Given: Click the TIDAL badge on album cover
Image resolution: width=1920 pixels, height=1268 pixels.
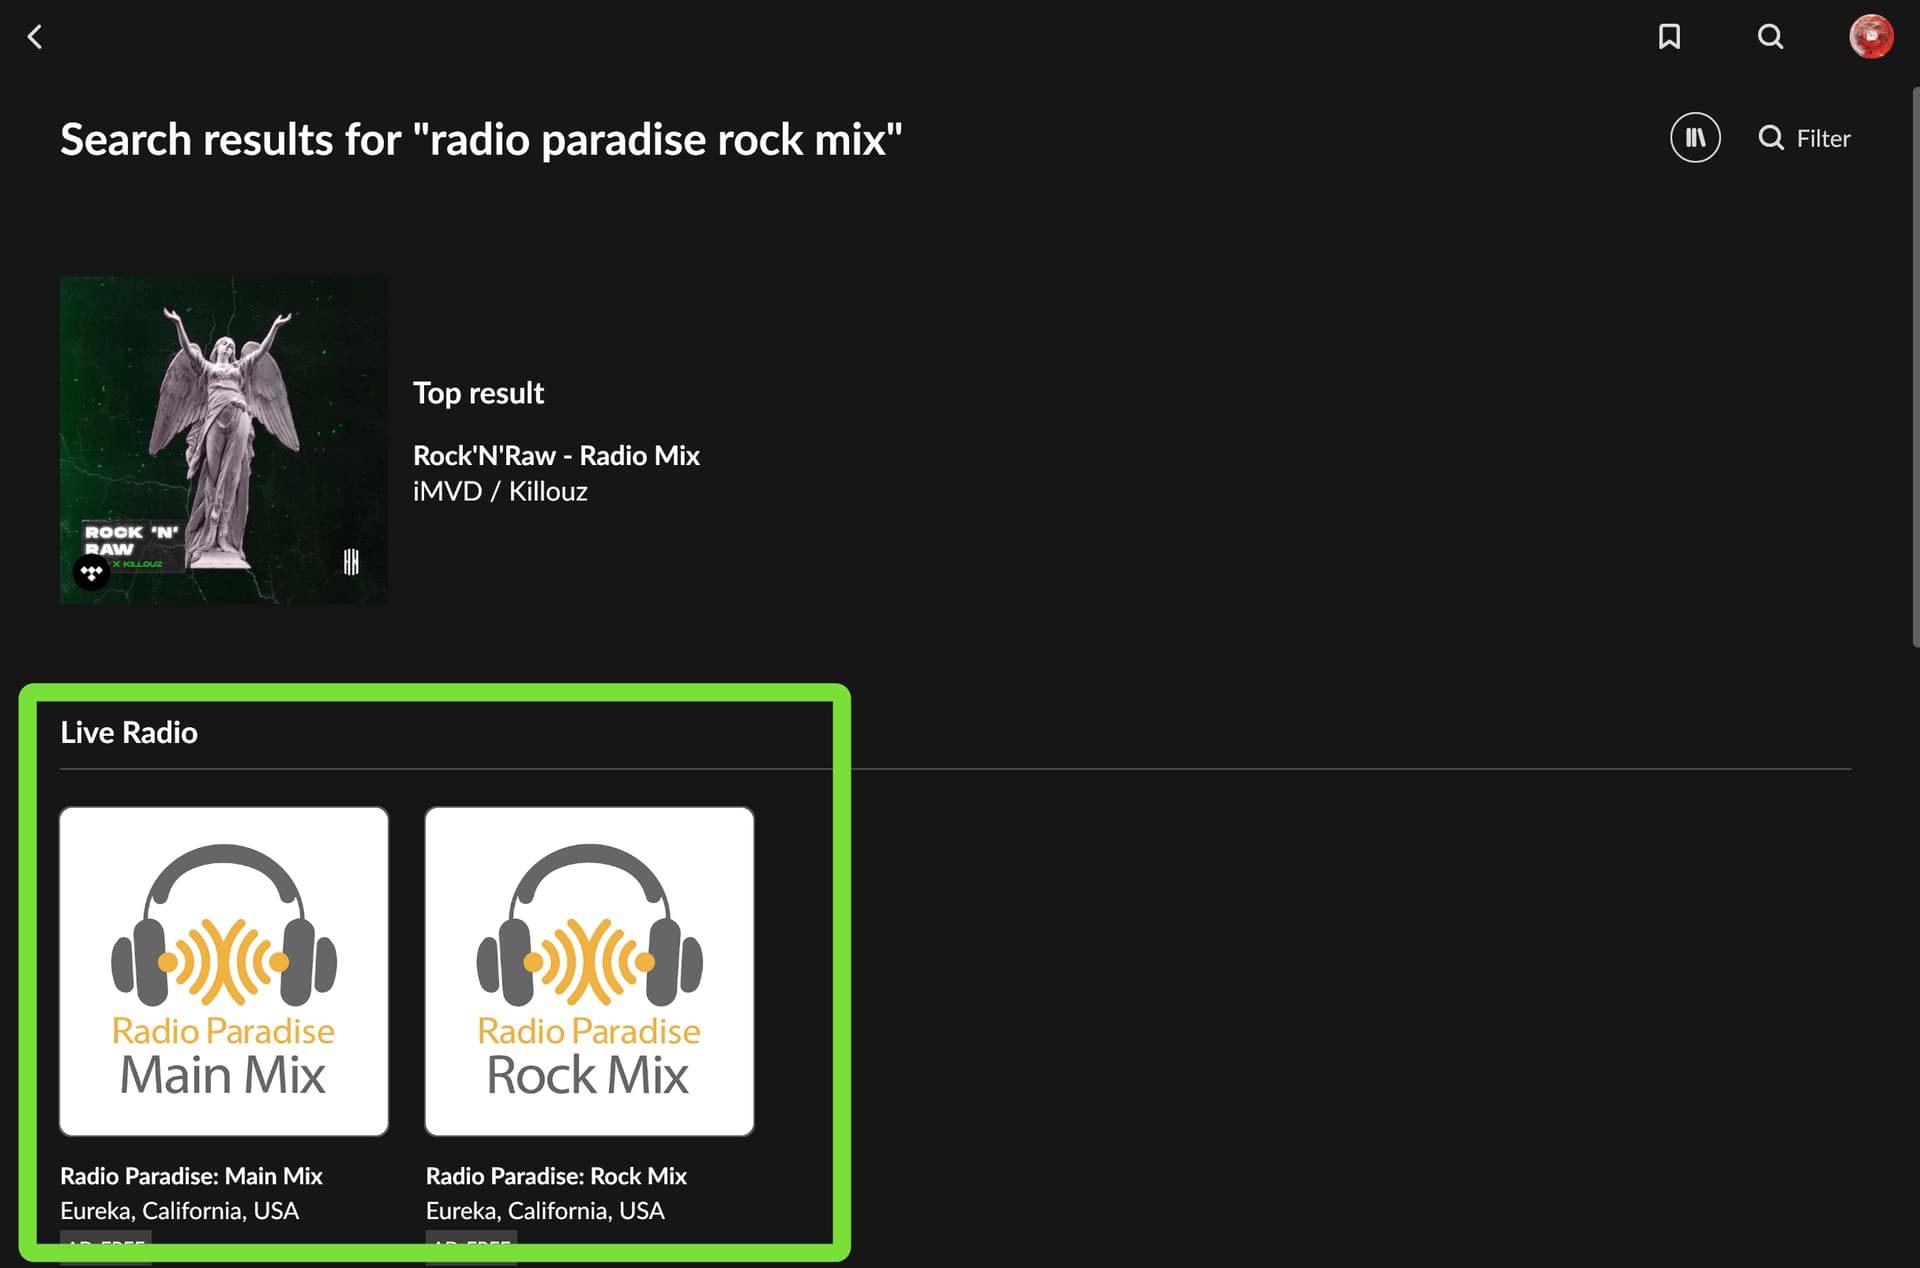Looking at the screenshot, I should (92, 573).
